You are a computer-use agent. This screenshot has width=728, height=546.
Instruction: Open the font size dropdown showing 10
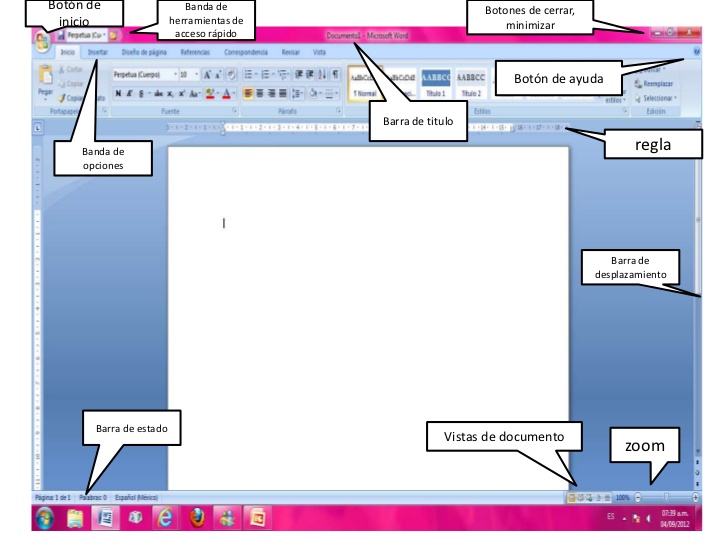[196, 74]
